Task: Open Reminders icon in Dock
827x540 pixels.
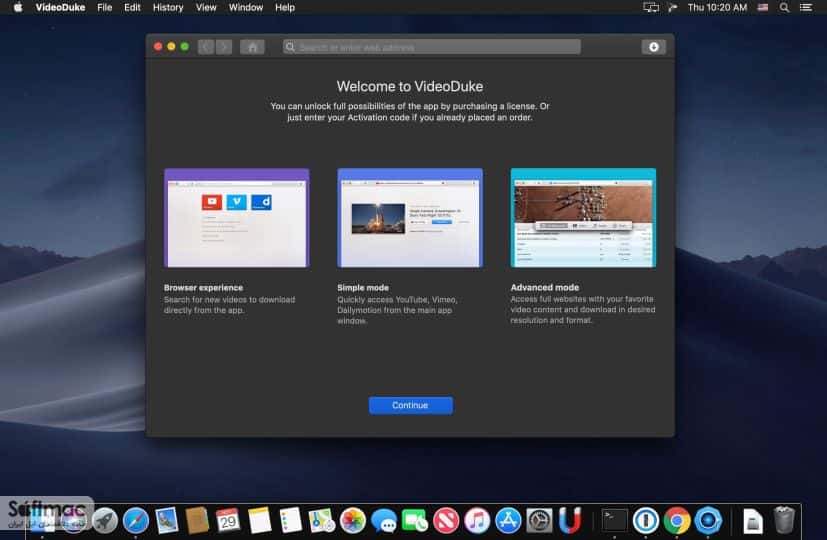Action: click(290, 520)
